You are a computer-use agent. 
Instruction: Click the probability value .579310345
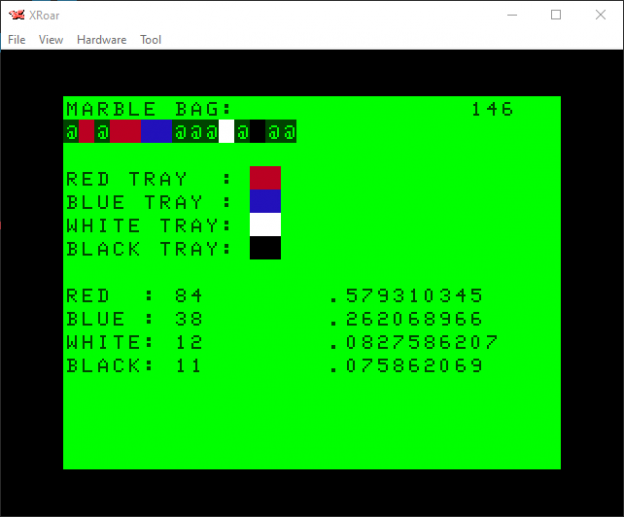406,296
